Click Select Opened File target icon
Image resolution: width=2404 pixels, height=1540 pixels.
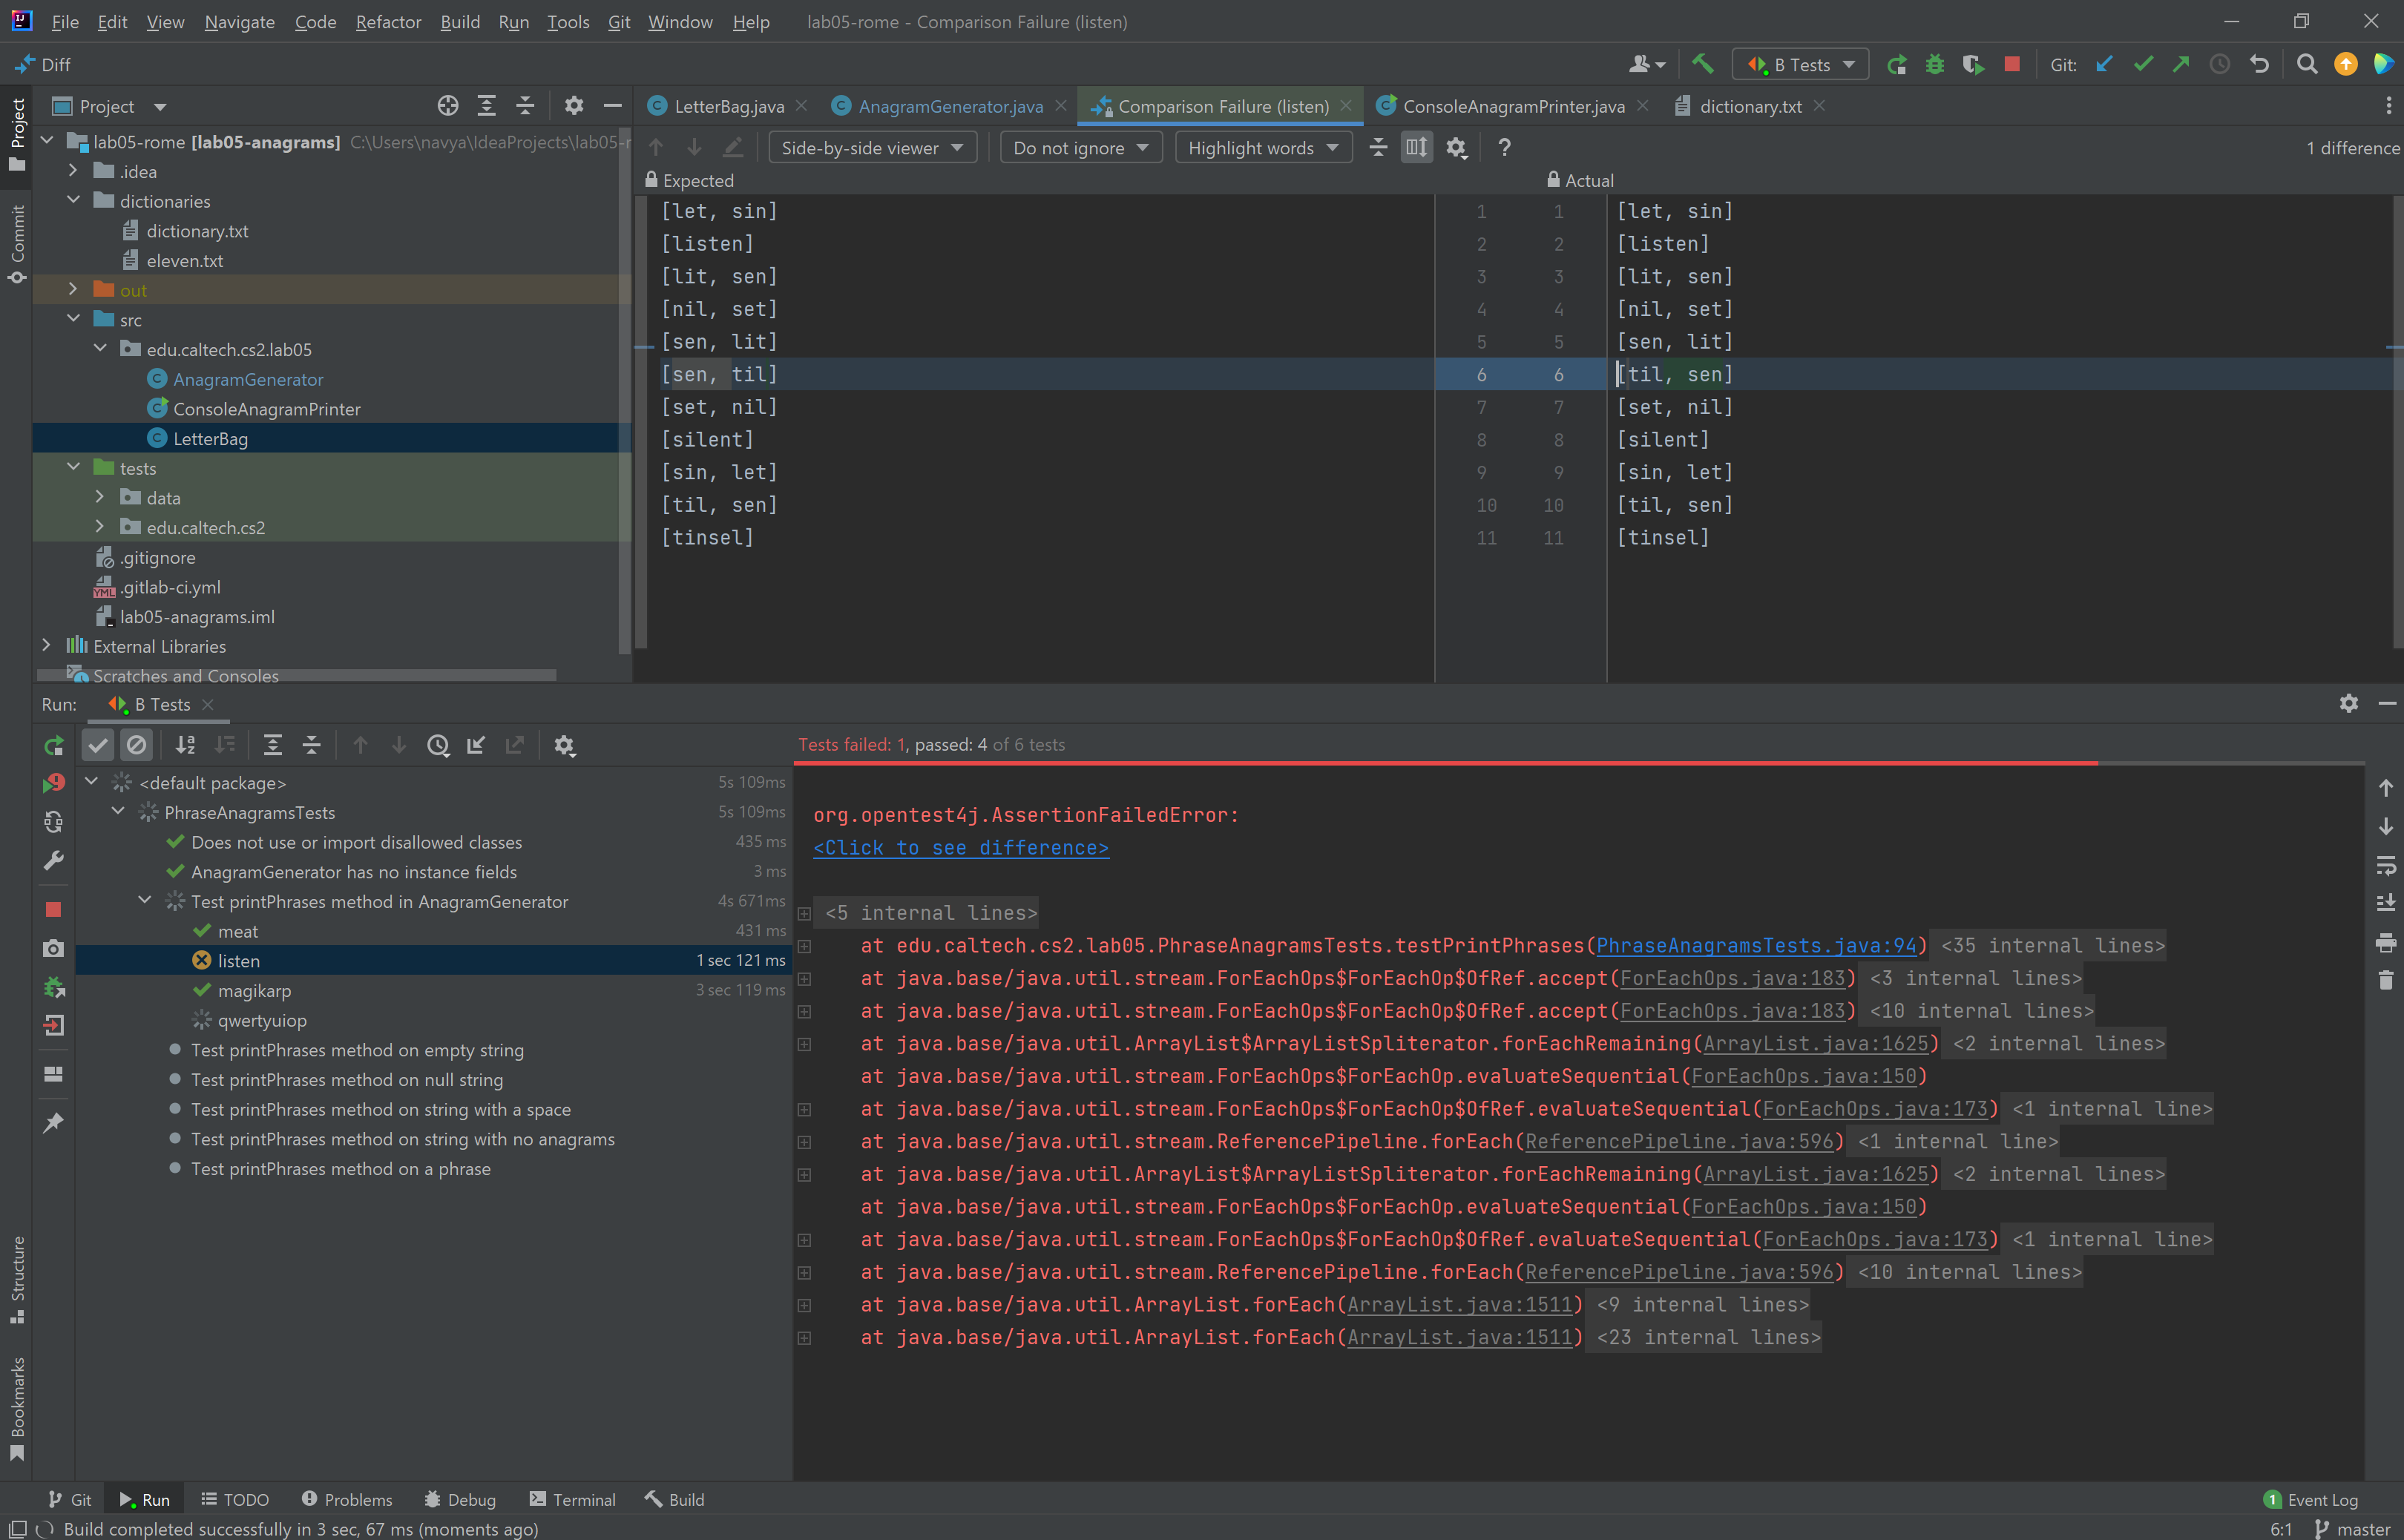click(448, 106)
